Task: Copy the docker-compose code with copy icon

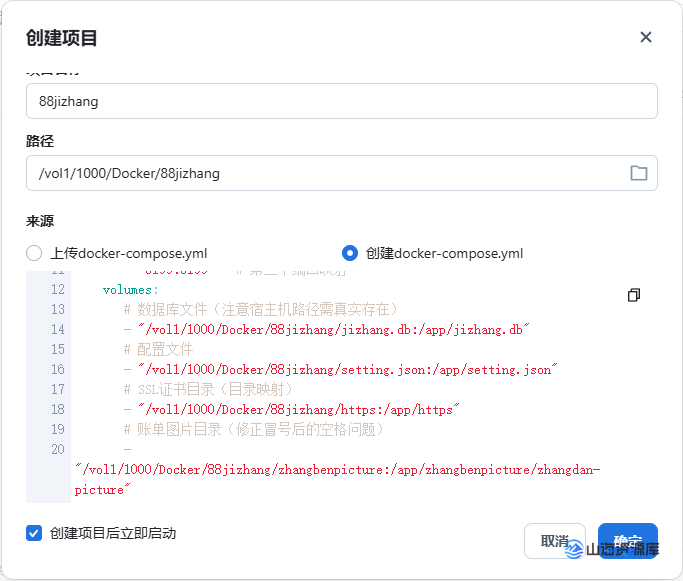Action: [633, 295]
